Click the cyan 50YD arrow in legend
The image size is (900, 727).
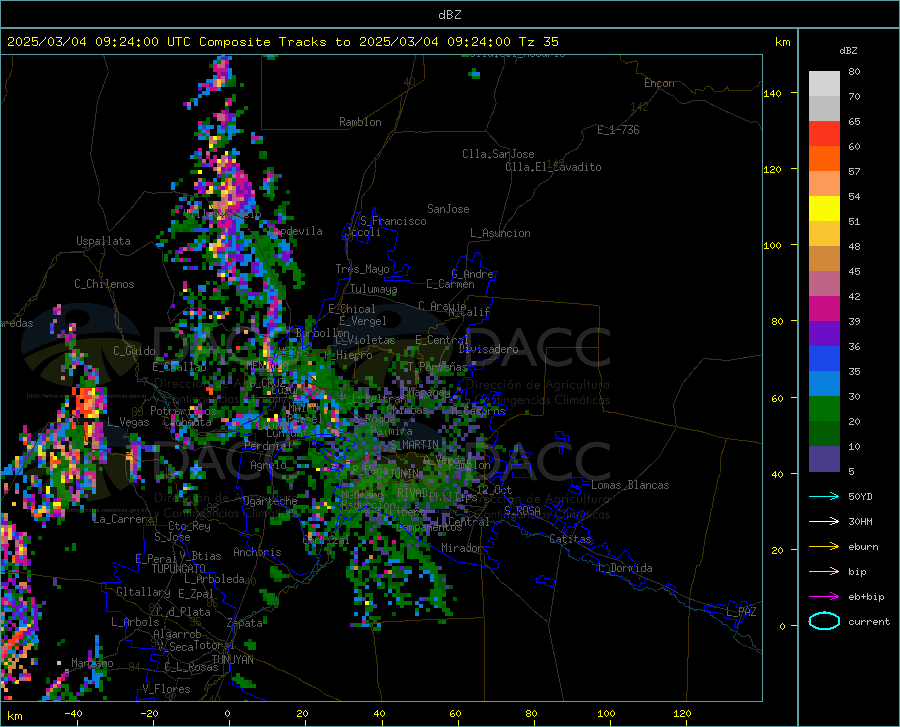824,496
